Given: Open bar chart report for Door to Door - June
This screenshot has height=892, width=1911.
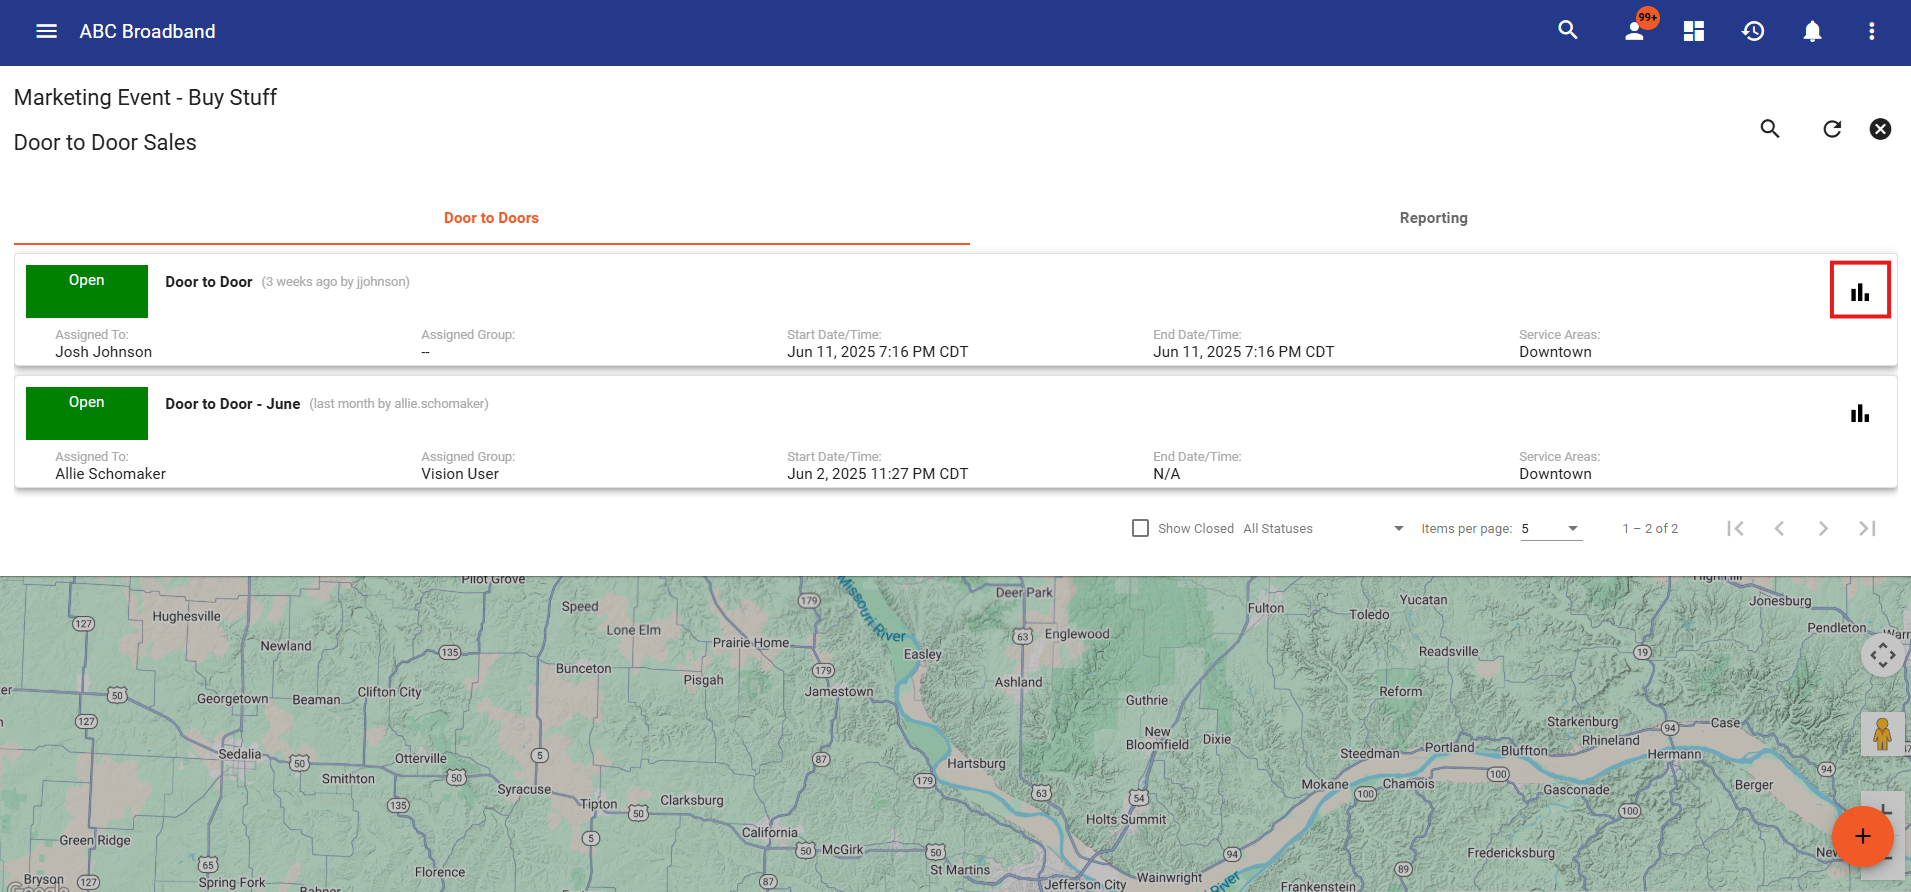Looking at the screenshot, I should point(1860,413).
